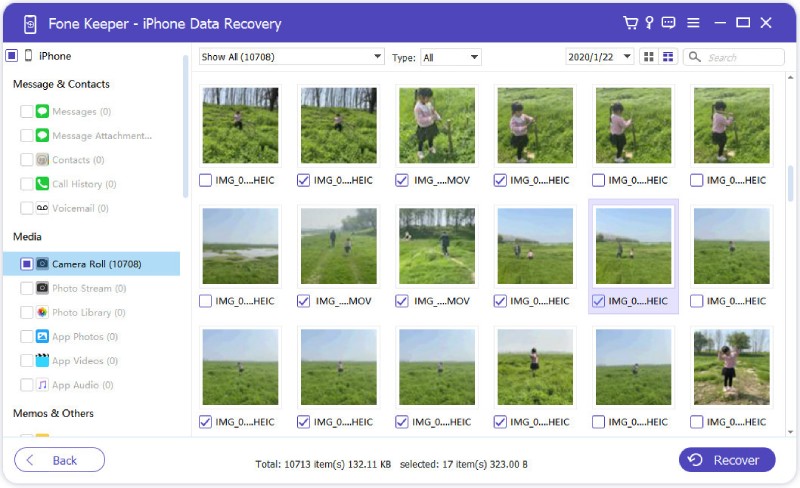Viewport: 800px width, 488px height.
Task: Click the Contacts icon
Action: [42, 159]
